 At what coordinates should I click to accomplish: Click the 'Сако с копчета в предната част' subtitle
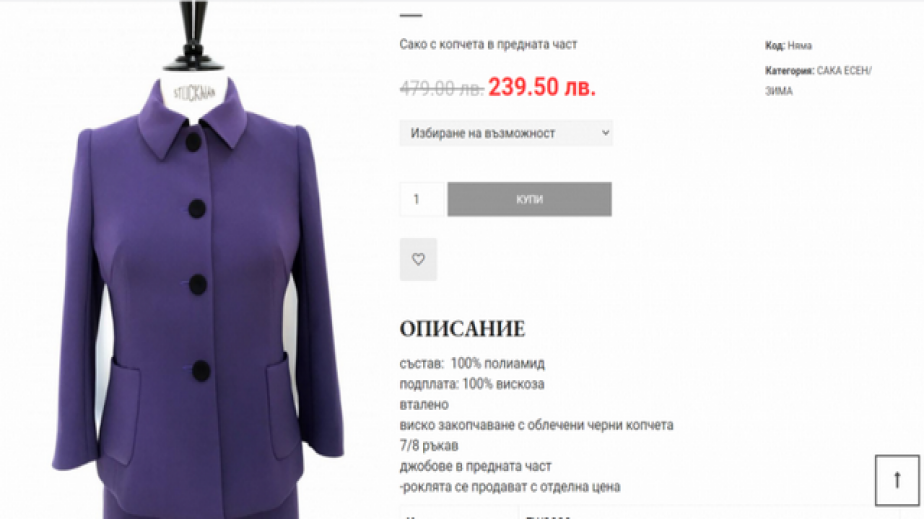pyautogui.click(x=488, y=44)
